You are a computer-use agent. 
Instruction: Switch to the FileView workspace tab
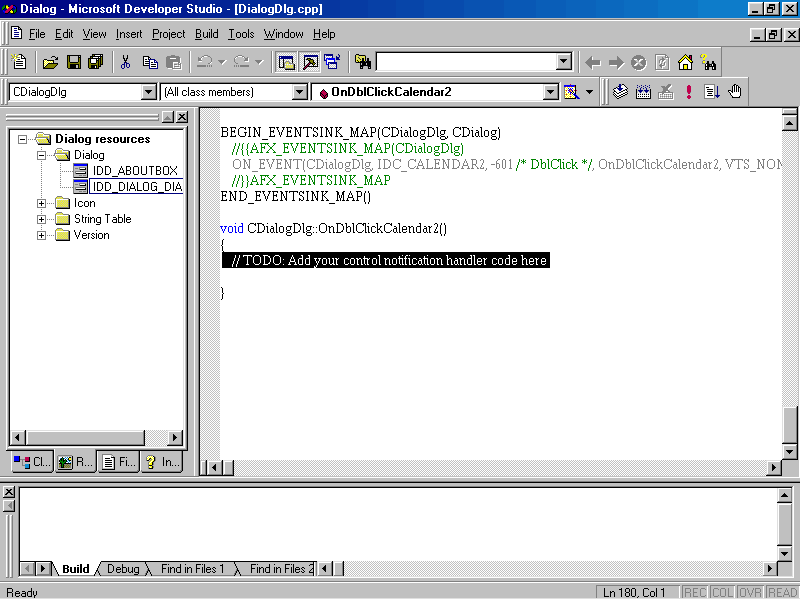click(x=118, y=462)
